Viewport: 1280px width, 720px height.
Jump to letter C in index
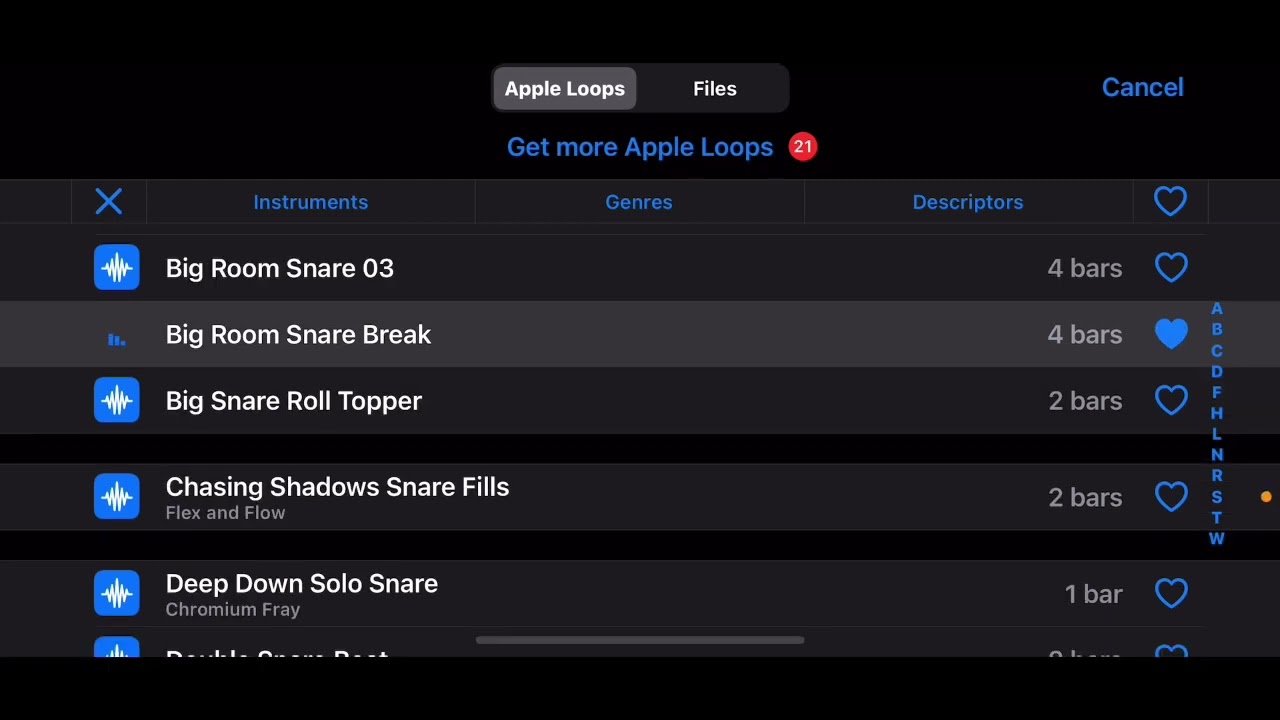[x=1217, y=351]
